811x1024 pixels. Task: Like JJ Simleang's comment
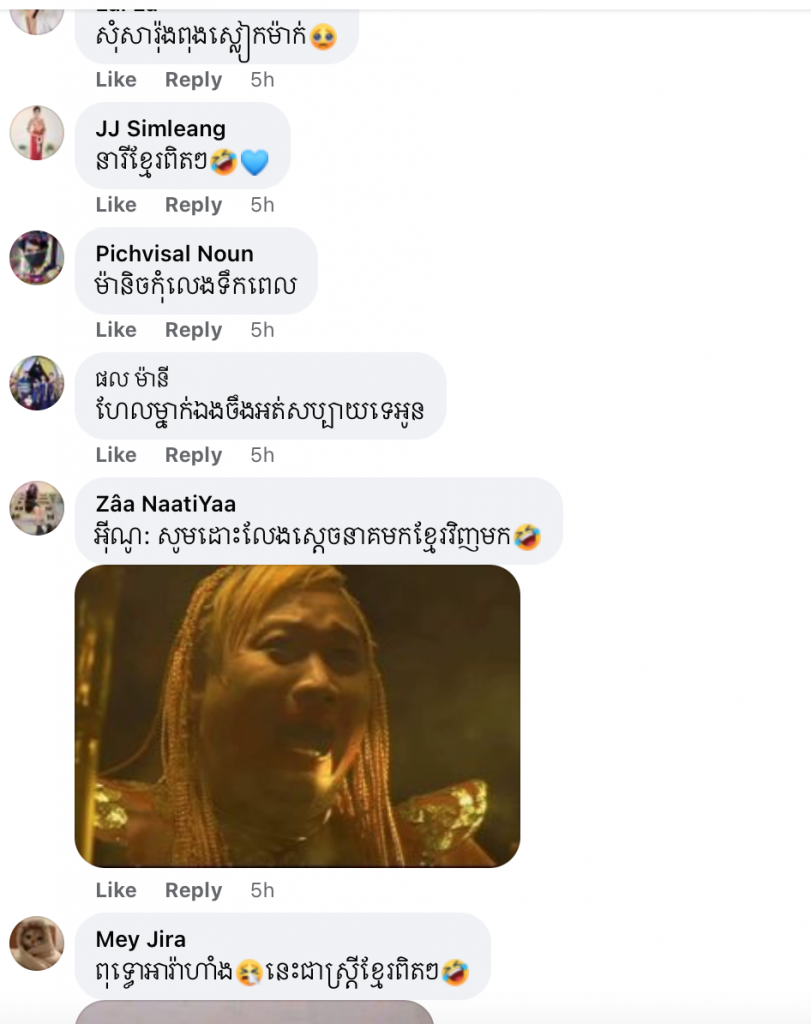[x=116, y=205]
